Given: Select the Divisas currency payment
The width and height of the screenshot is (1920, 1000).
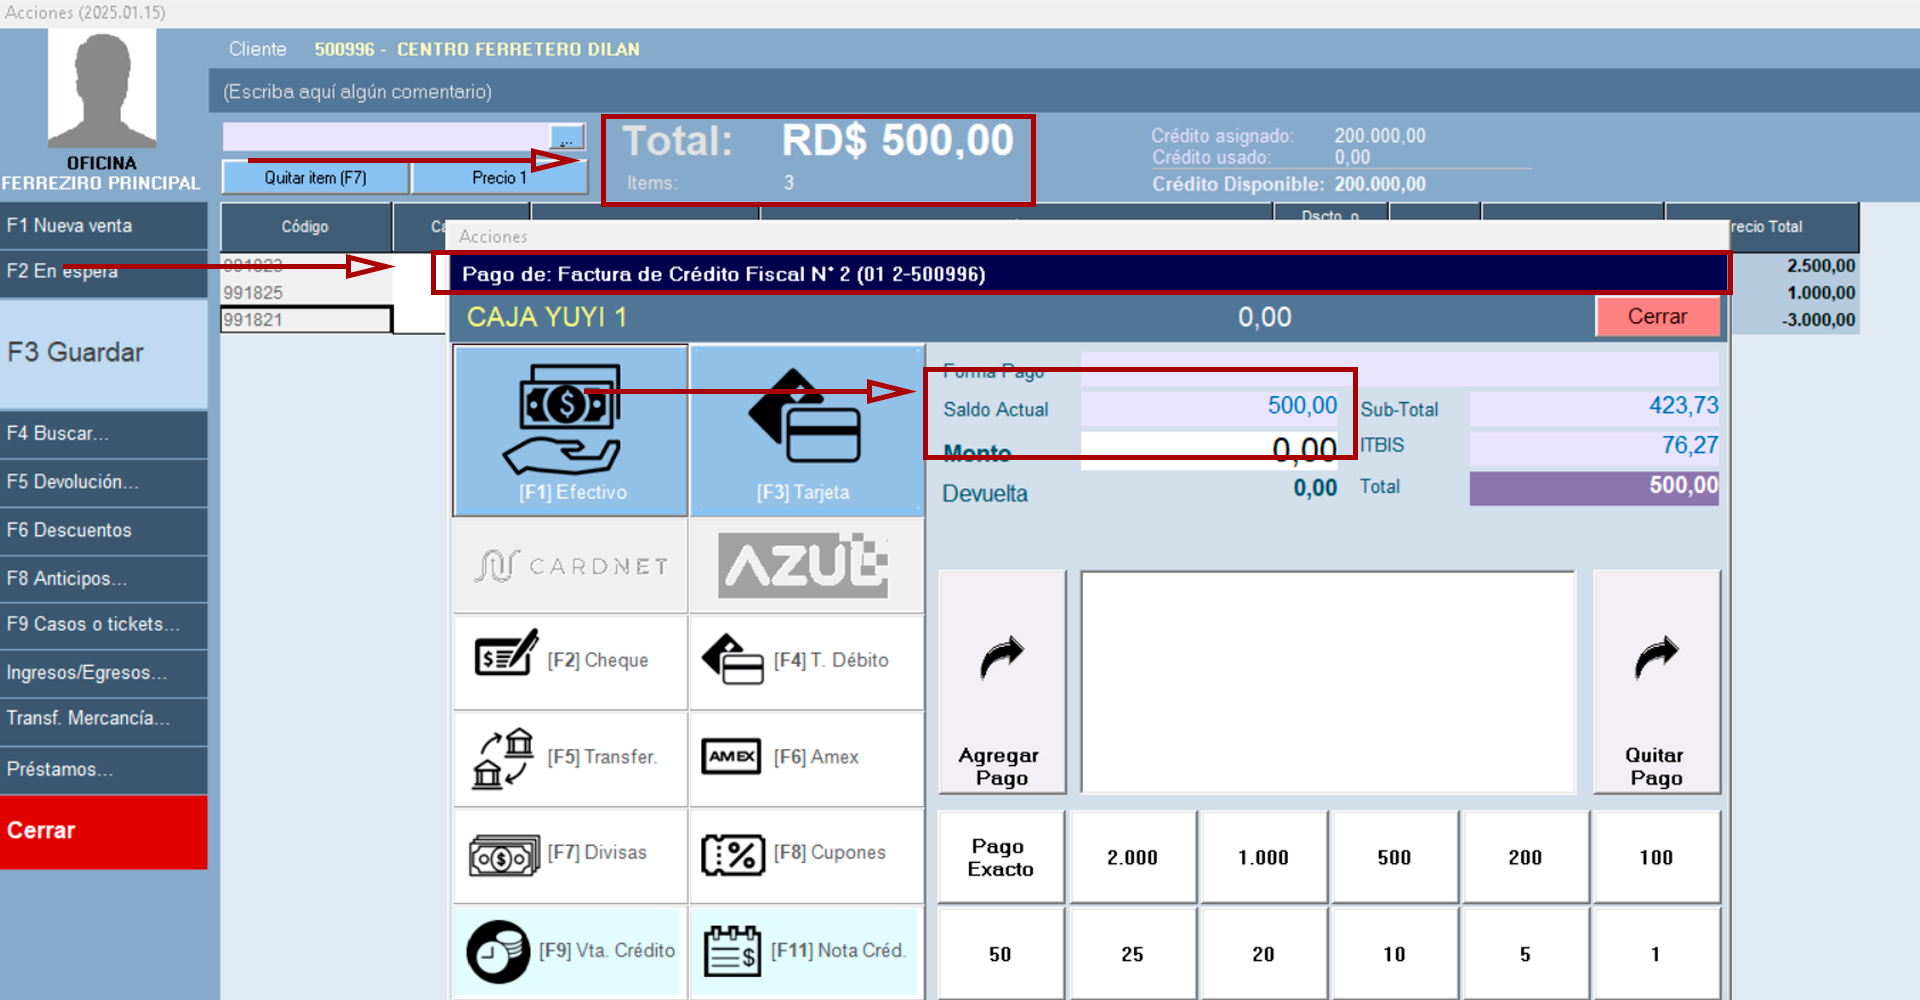Looking at the screenshot, I should [x=570, y=854].
